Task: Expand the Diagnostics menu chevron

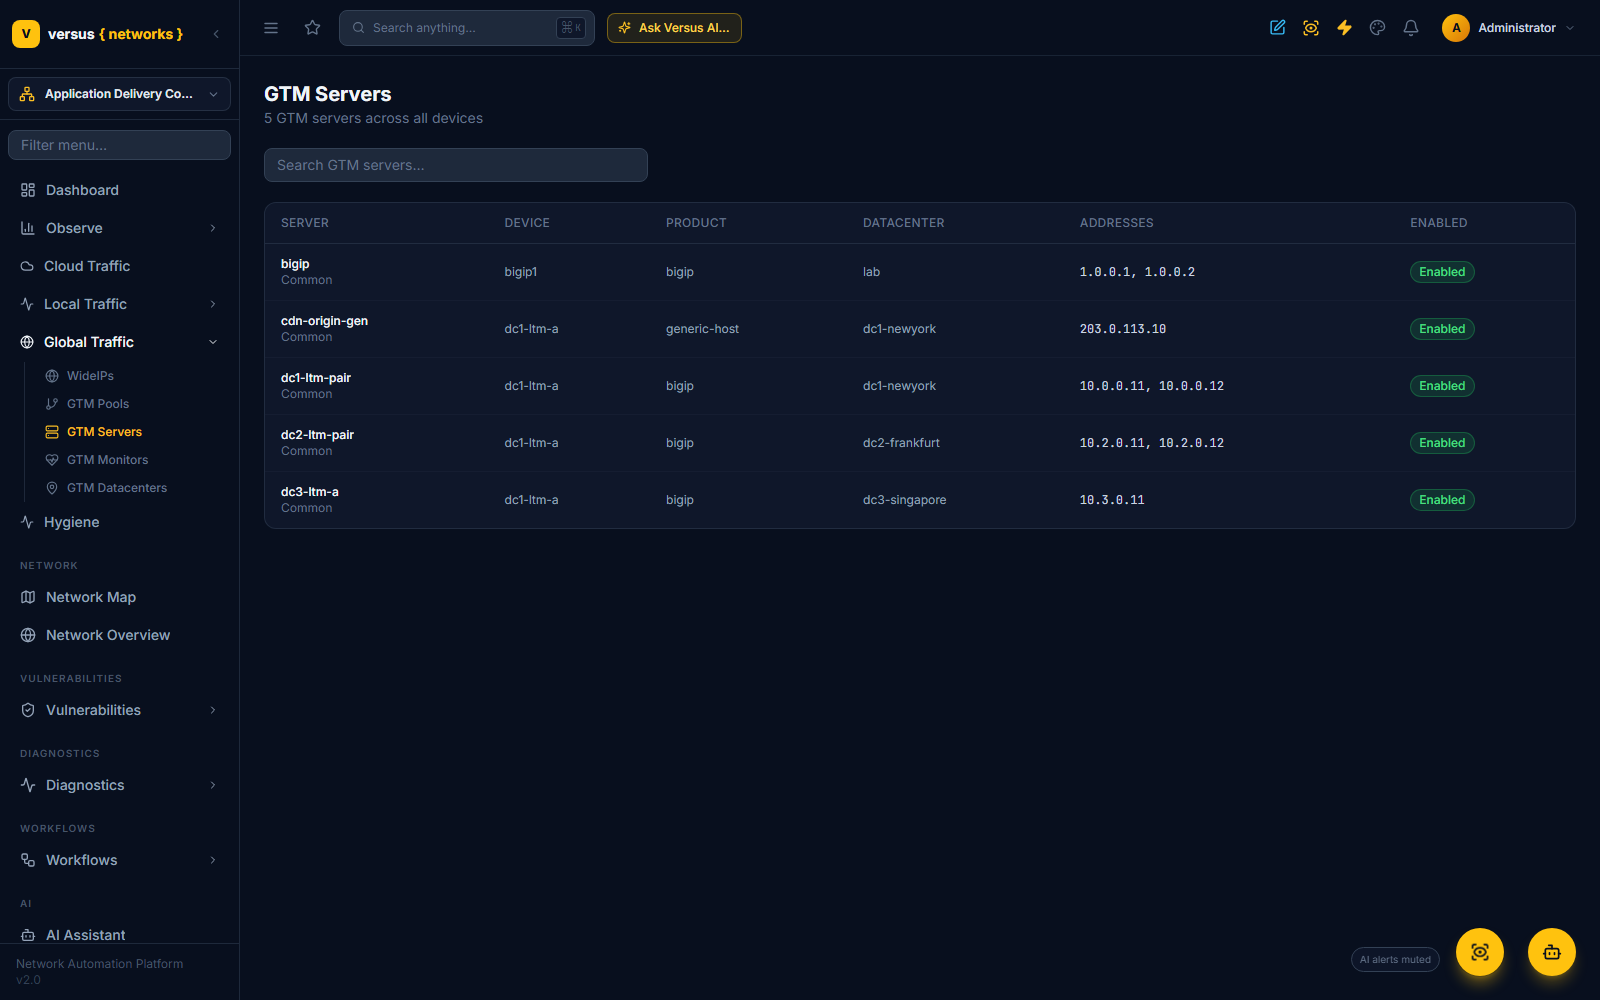Action: point(213,785)
